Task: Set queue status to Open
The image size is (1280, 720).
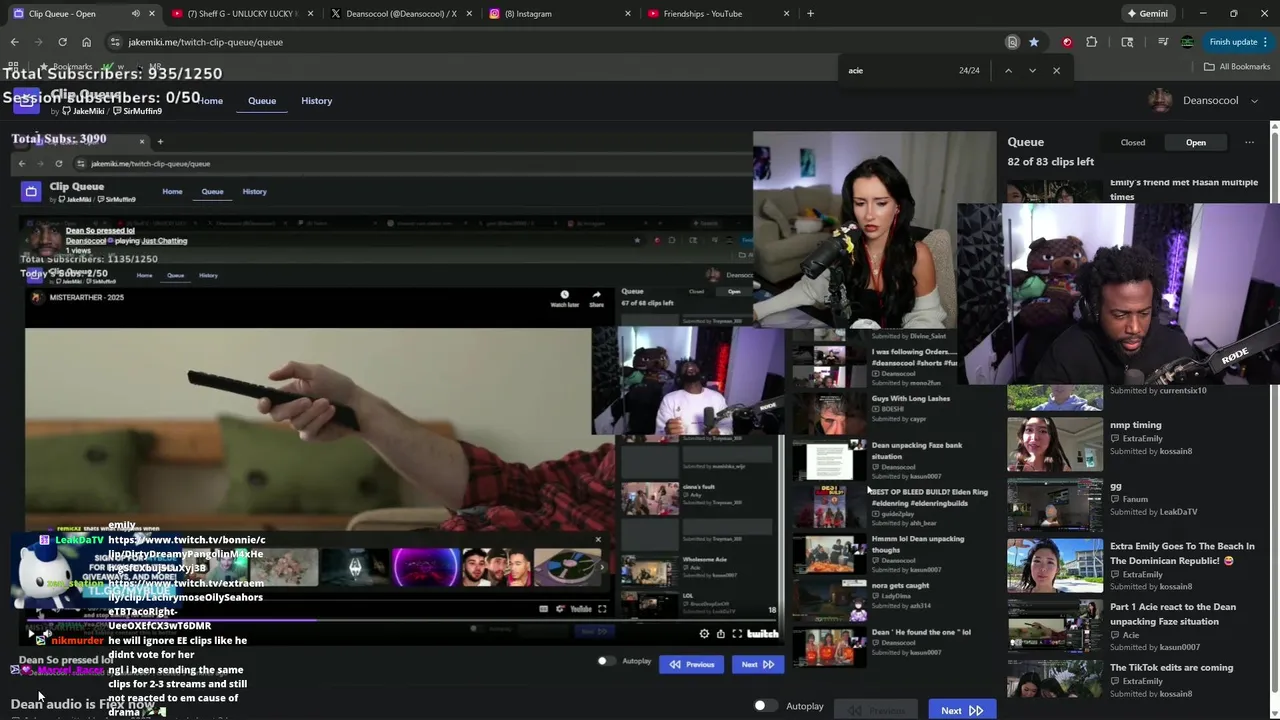Action: [x=1196, y=142]
